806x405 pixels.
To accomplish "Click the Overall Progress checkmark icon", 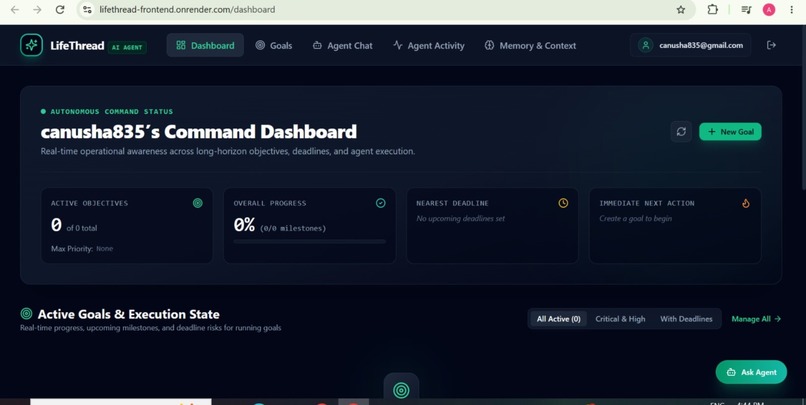I will tap(380, 203).
